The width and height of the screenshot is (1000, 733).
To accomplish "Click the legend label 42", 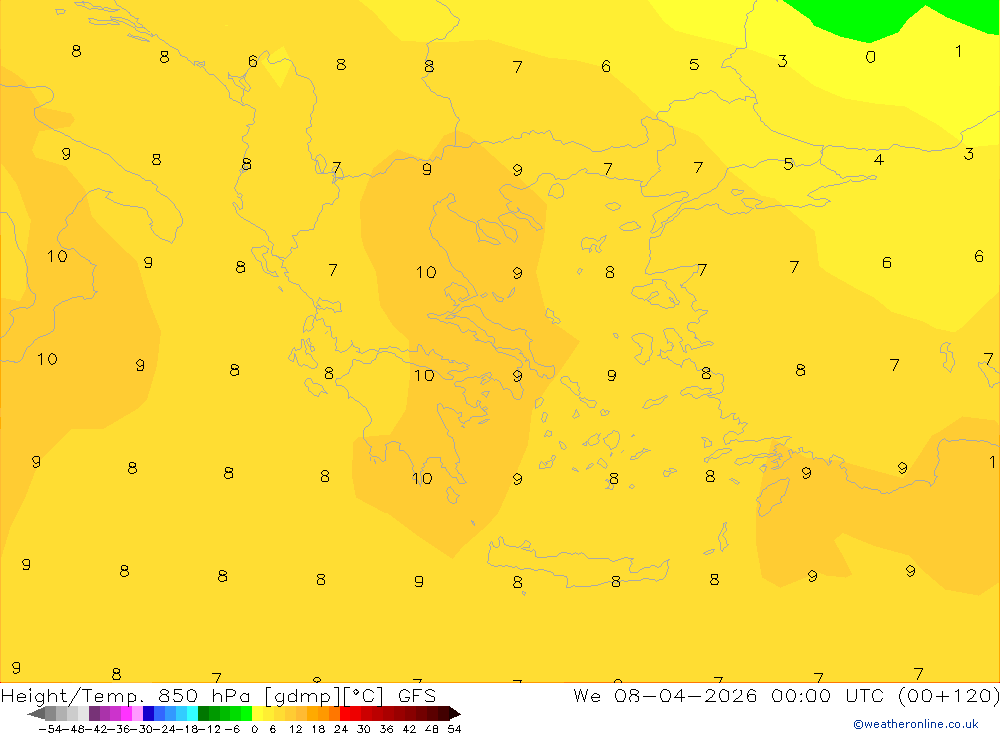I will coord(409,729).
